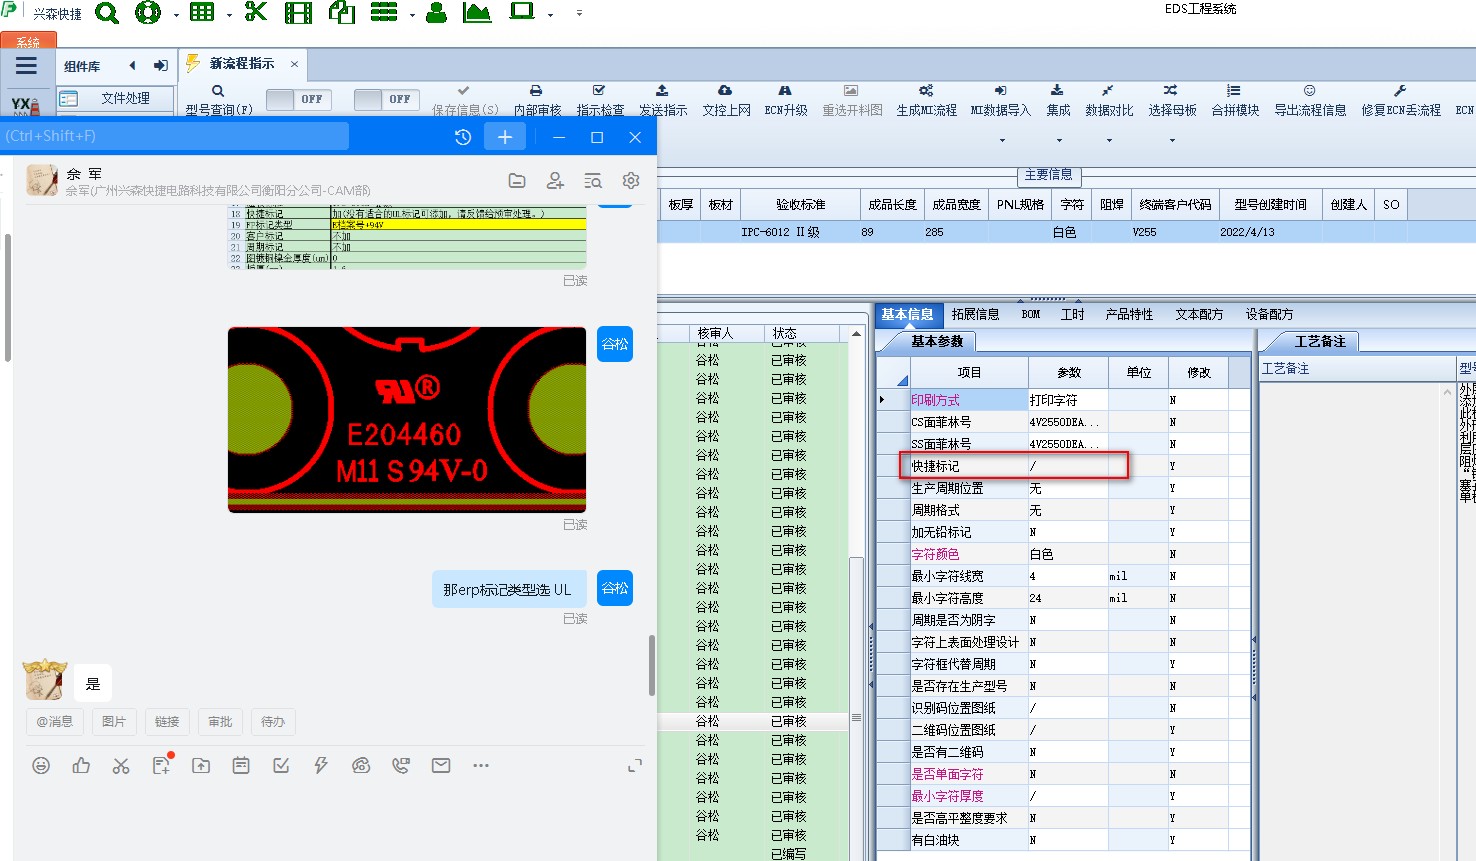Open chat history clock icon
The height and width of the screenshot is (861, 1476).
(463, 137)
